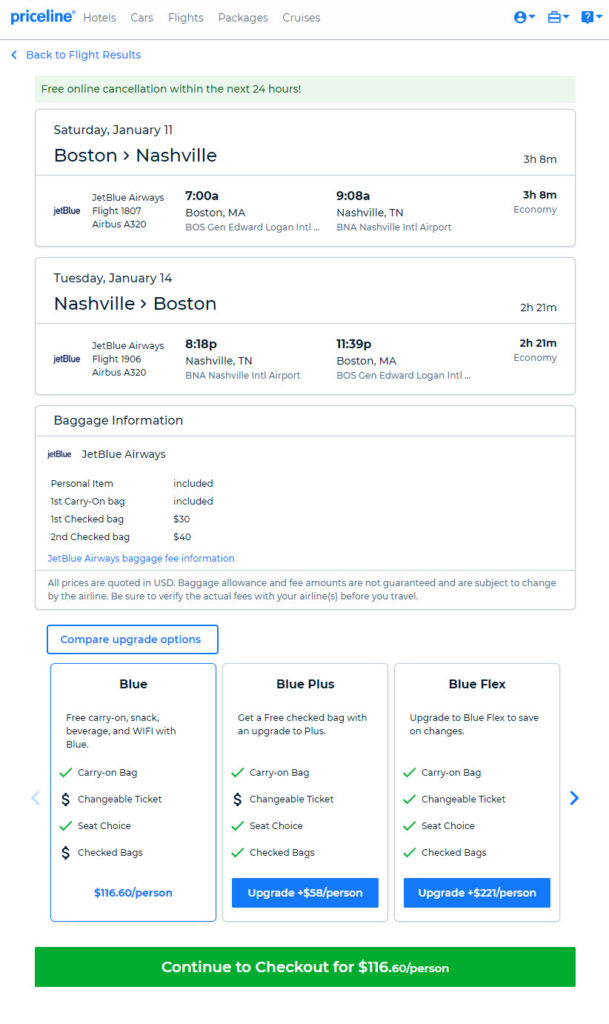Open the Packages tab
609x1024 pixels.
tap(243, 18)
